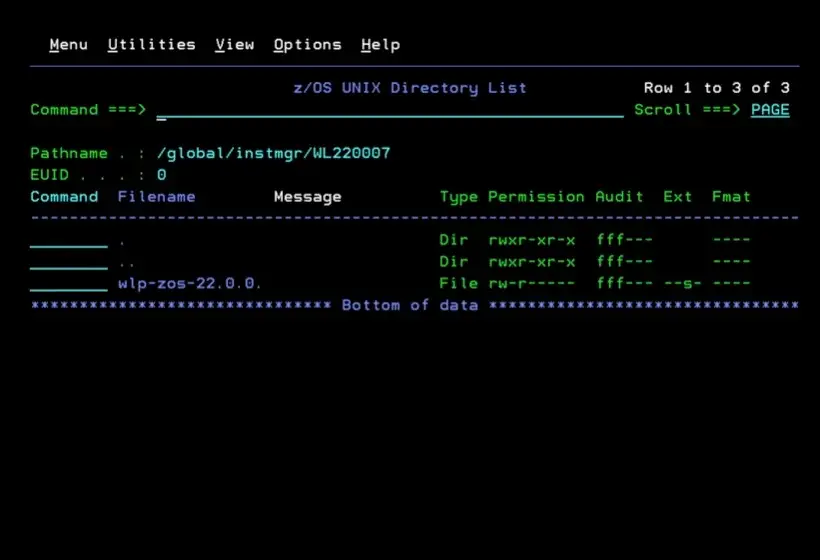Click the pathname /global/instmgr/WL220007
The height and width of the screenshot is (560, 820).
point(274,153)
